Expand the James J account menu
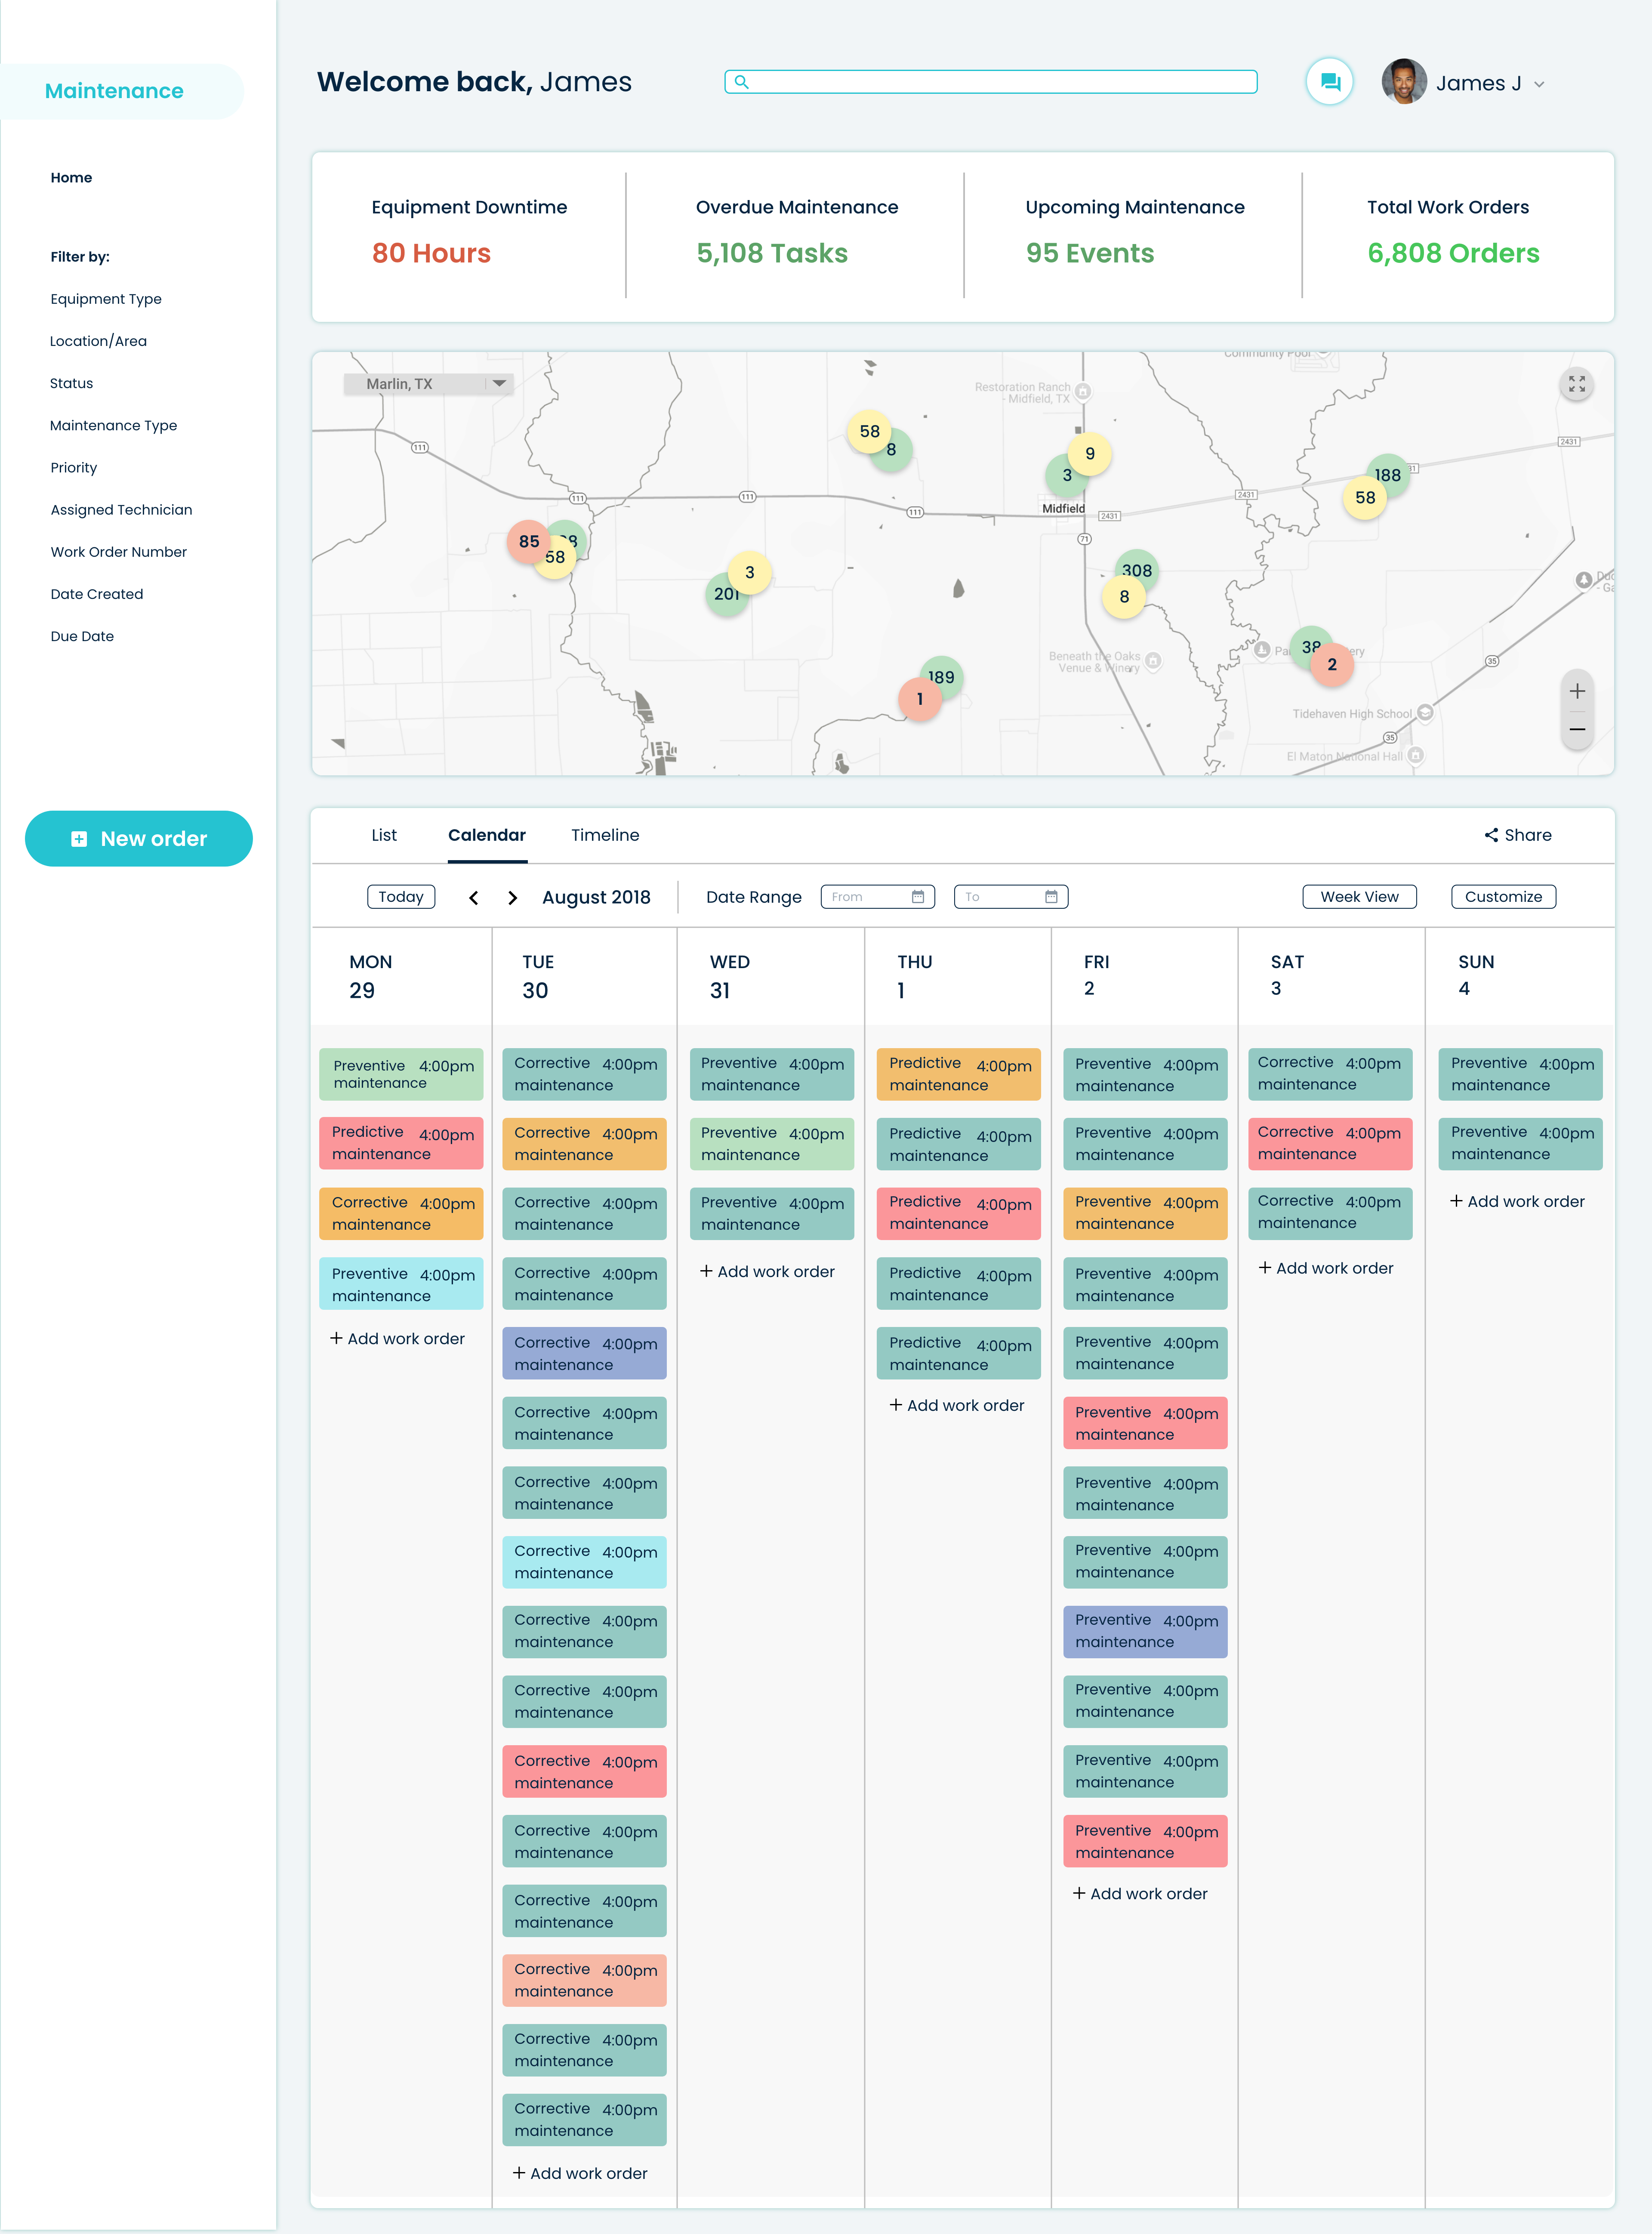1652x2234 pixels. pyautogui.click(x=1539, y=84)
